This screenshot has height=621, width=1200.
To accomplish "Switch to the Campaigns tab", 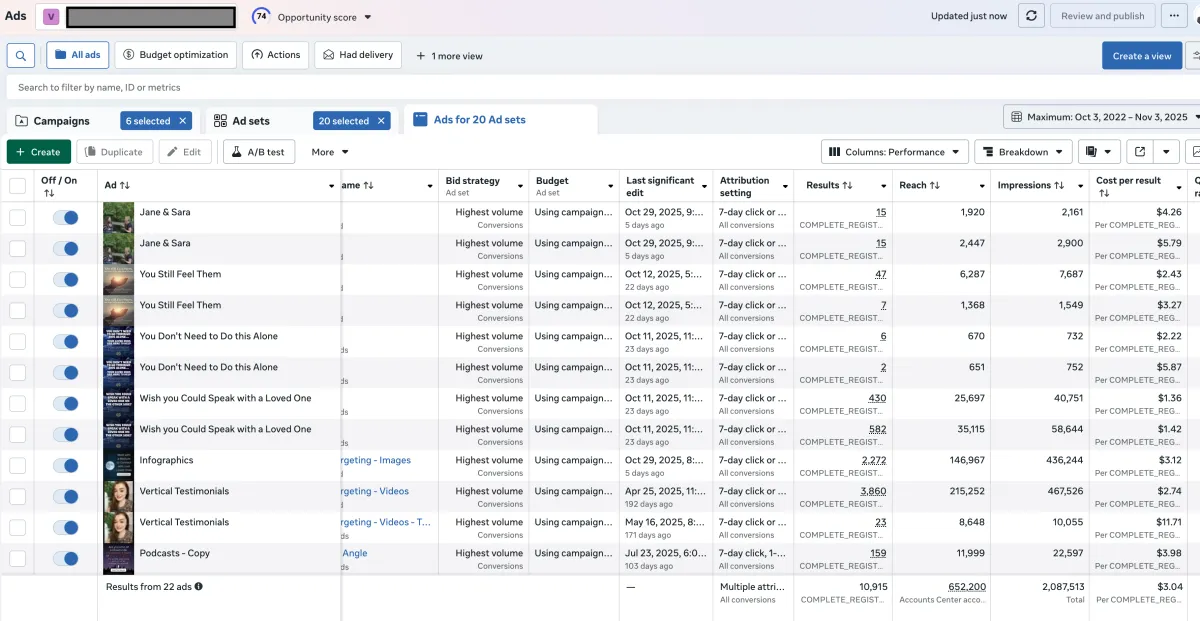I will [60, 121].
